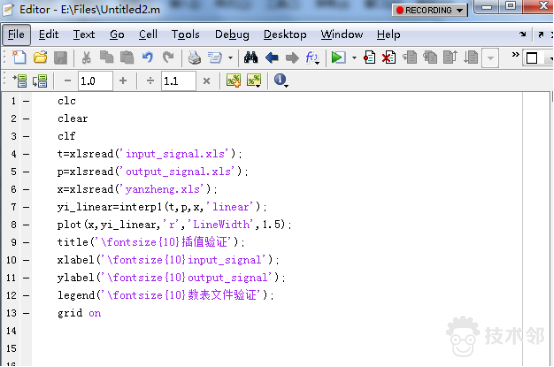Decrement value with the minus button
This screenshot has width=554, height=367.
click(x=67, y=81)
